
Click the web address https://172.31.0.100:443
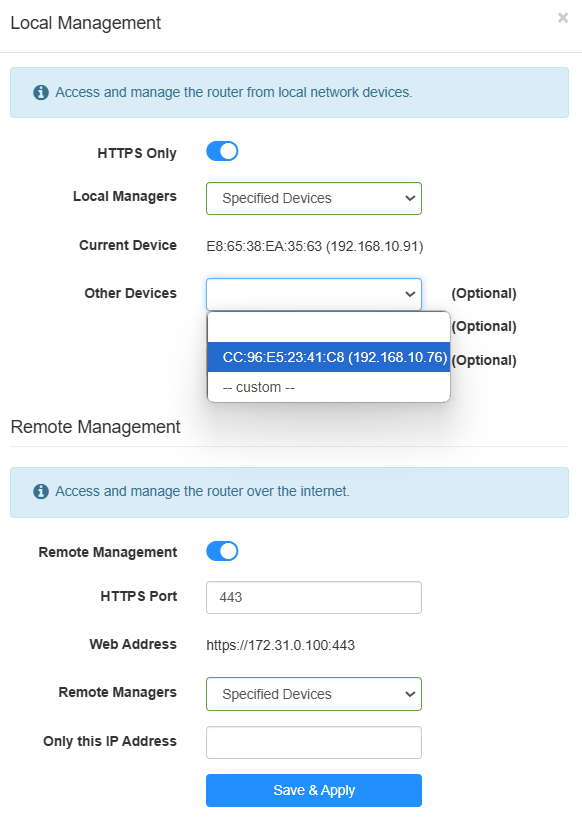click(x=281, y=645)
